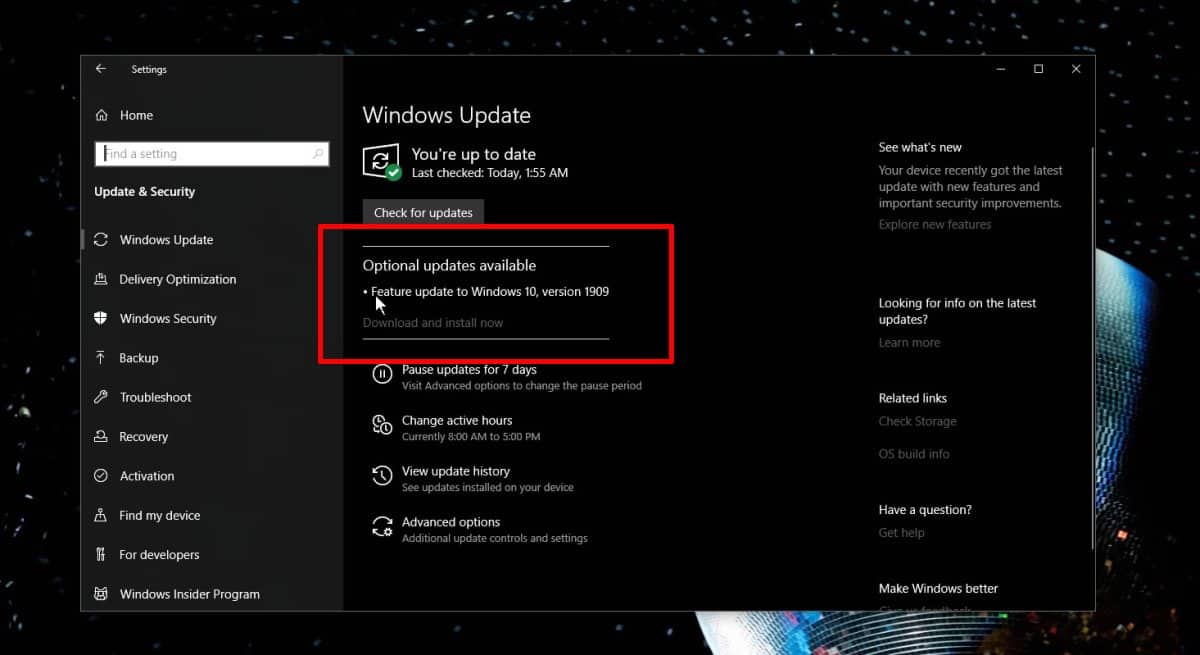Click the Windows Update sync icon in sidebar
Screen dimensions: 1200x655
[101, 240]
